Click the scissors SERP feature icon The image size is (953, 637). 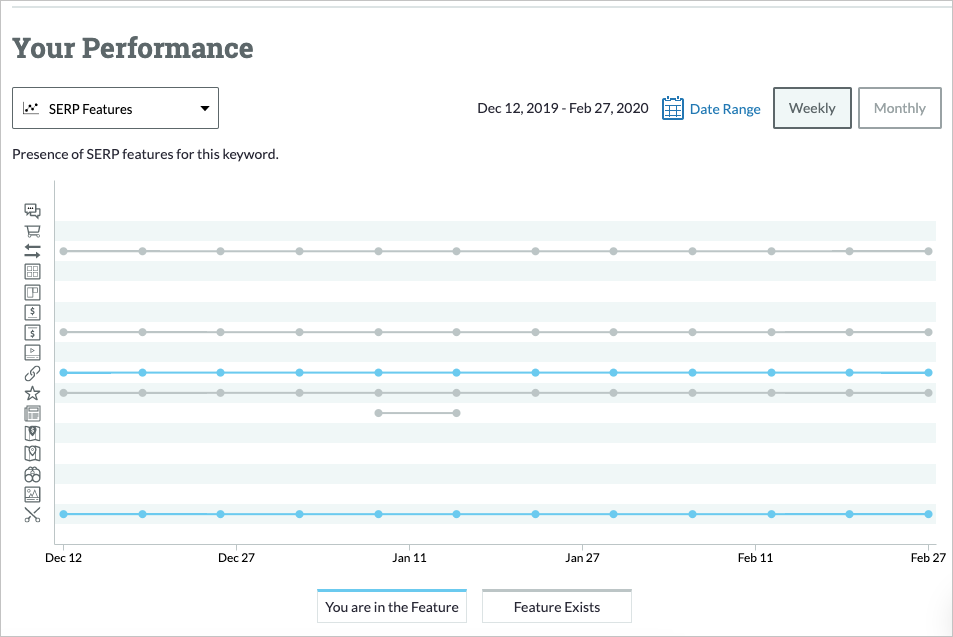(x=32, y=514)
